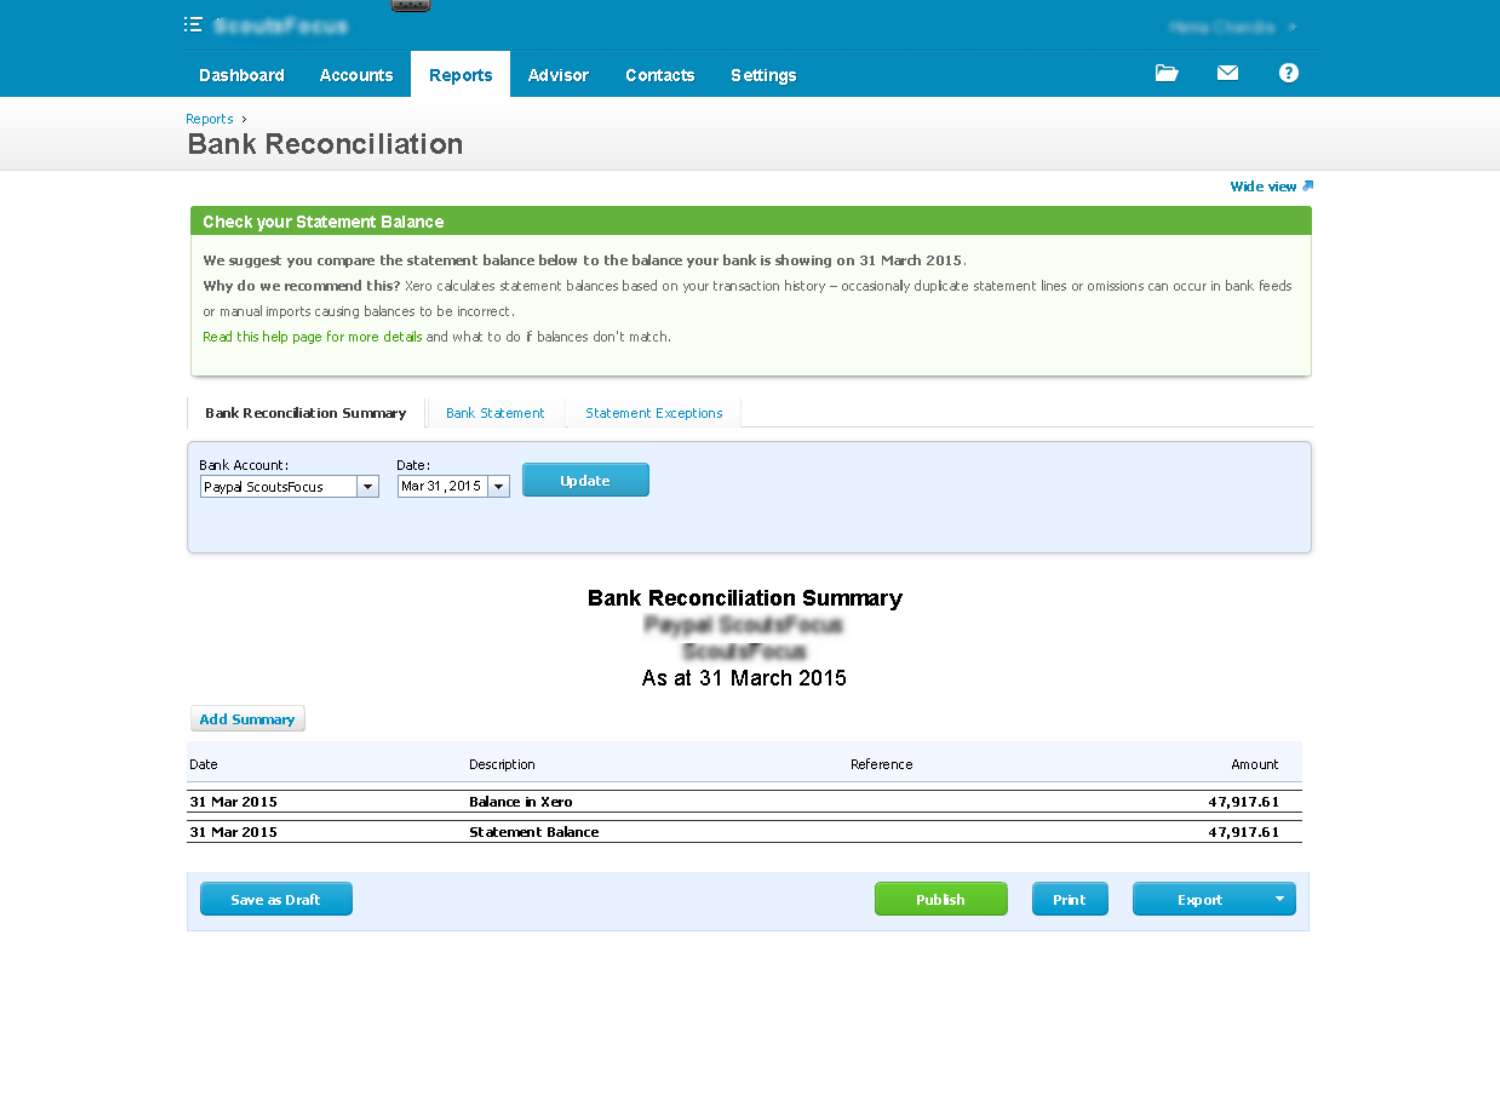
Task: Open the Accounts menu
Action: coord(356,75)
